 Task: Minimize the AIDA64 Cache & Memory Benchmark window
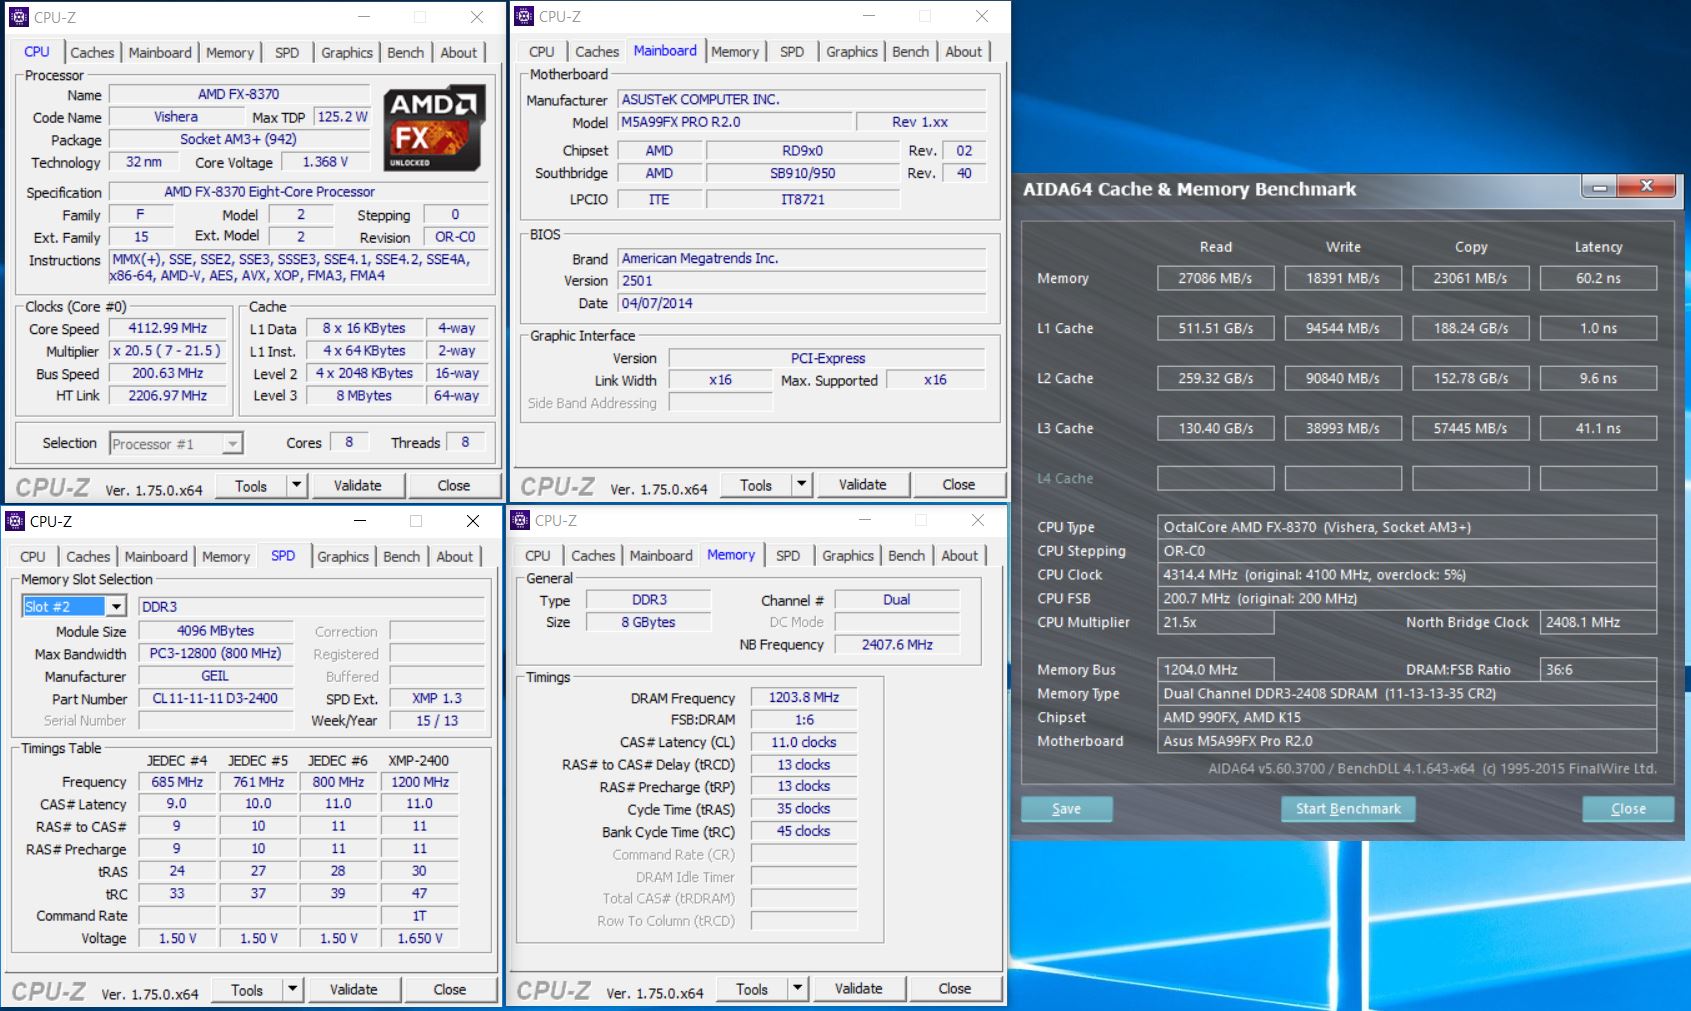[1599, 187]
